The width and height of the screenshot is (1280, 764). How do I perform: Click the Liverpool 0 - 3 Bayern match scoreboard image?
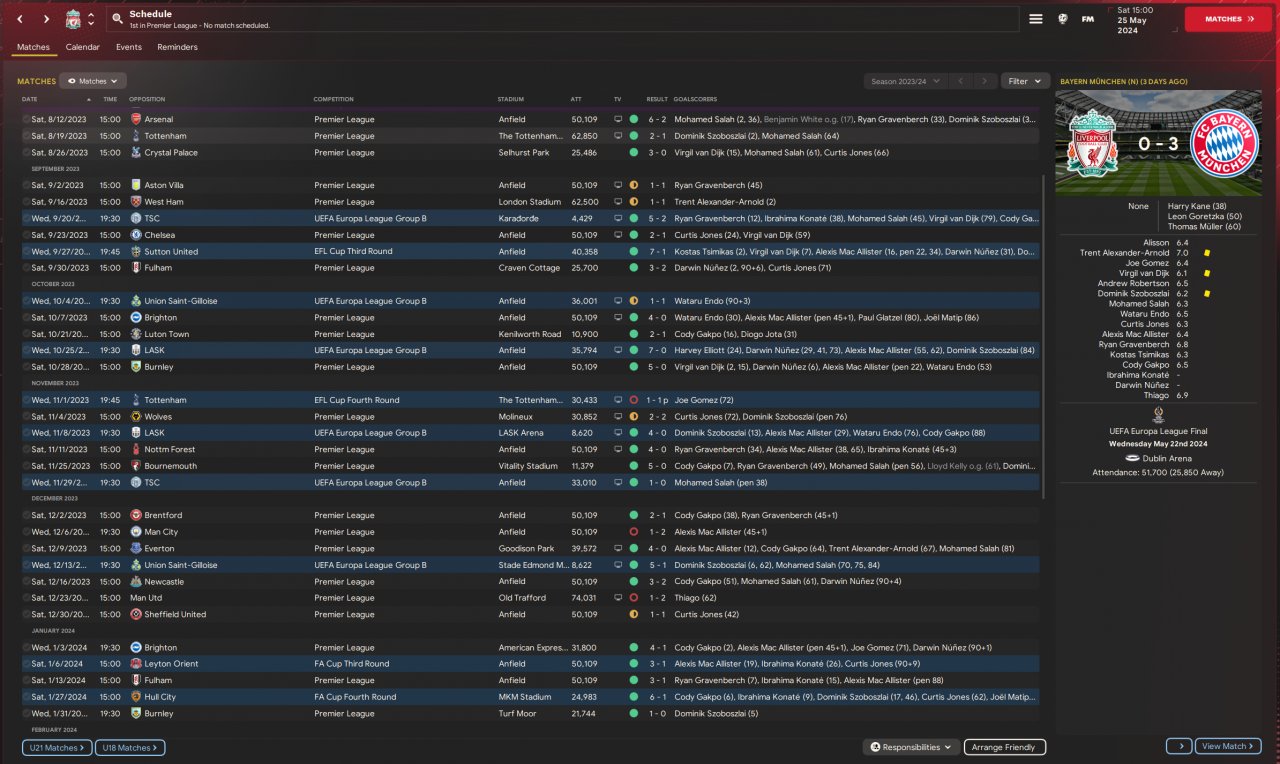1158,143
